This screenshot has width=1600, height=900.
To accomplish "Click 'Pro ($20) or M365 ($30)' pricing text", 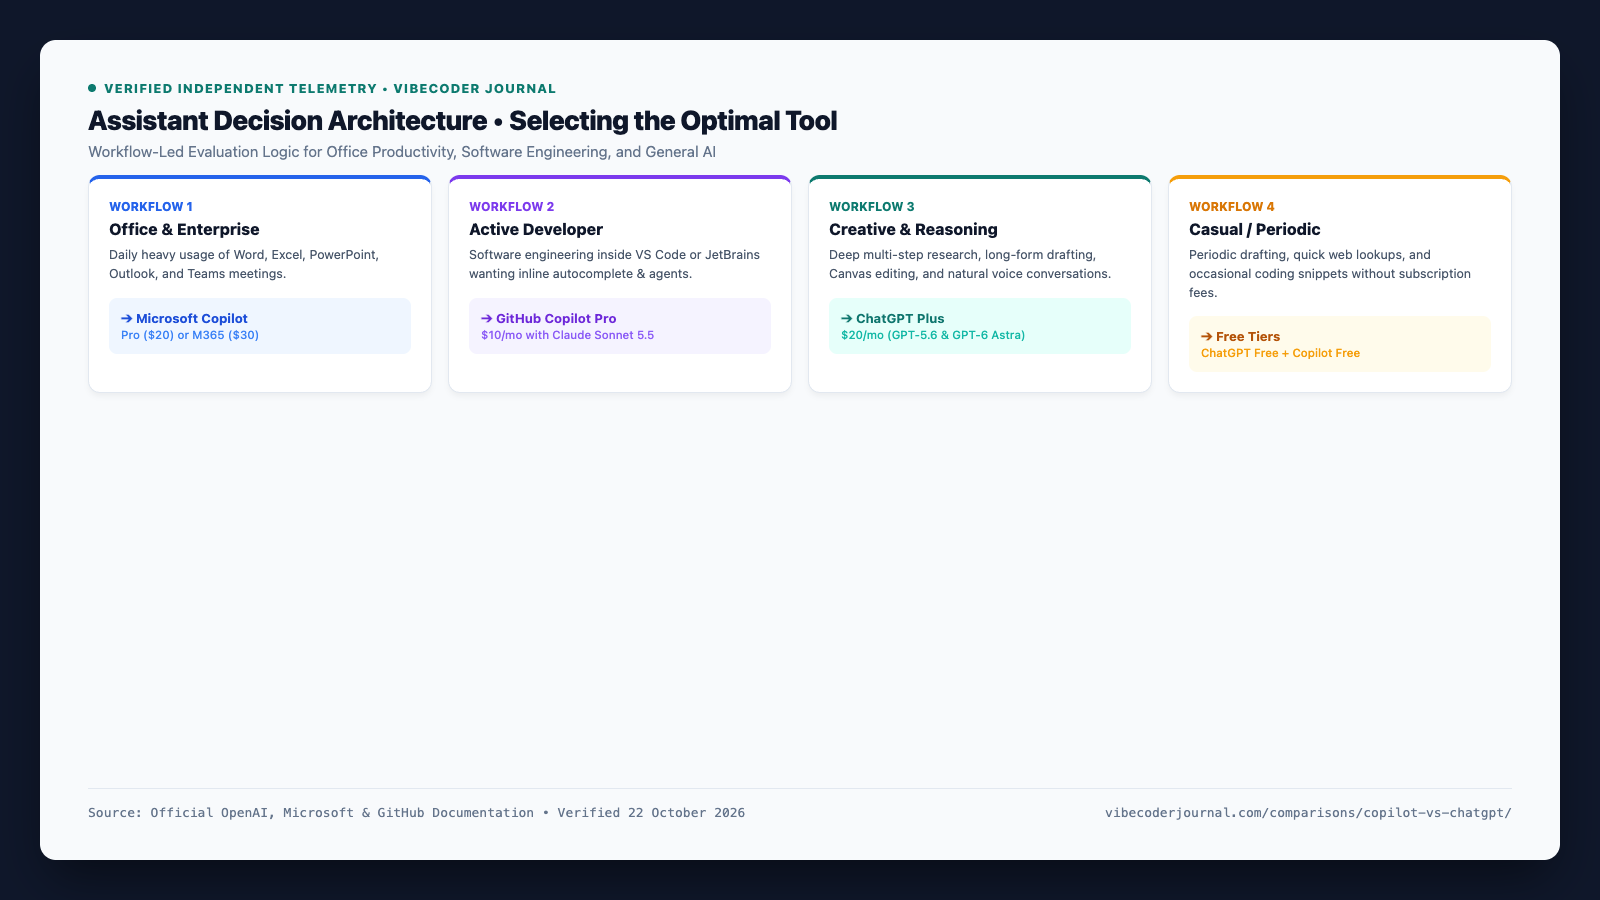I will (190, 335).
